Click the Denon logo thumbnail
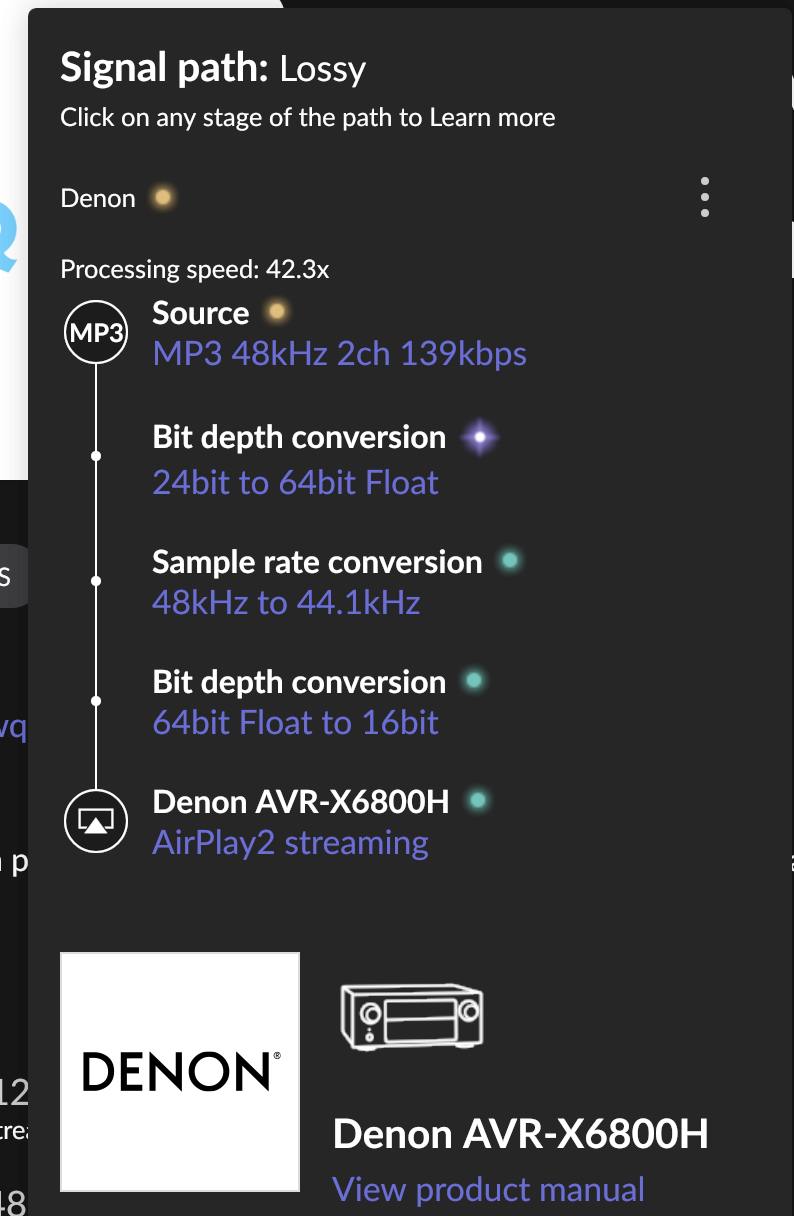Screen dimensions: 794x1216 click(x=180, y=1072)
